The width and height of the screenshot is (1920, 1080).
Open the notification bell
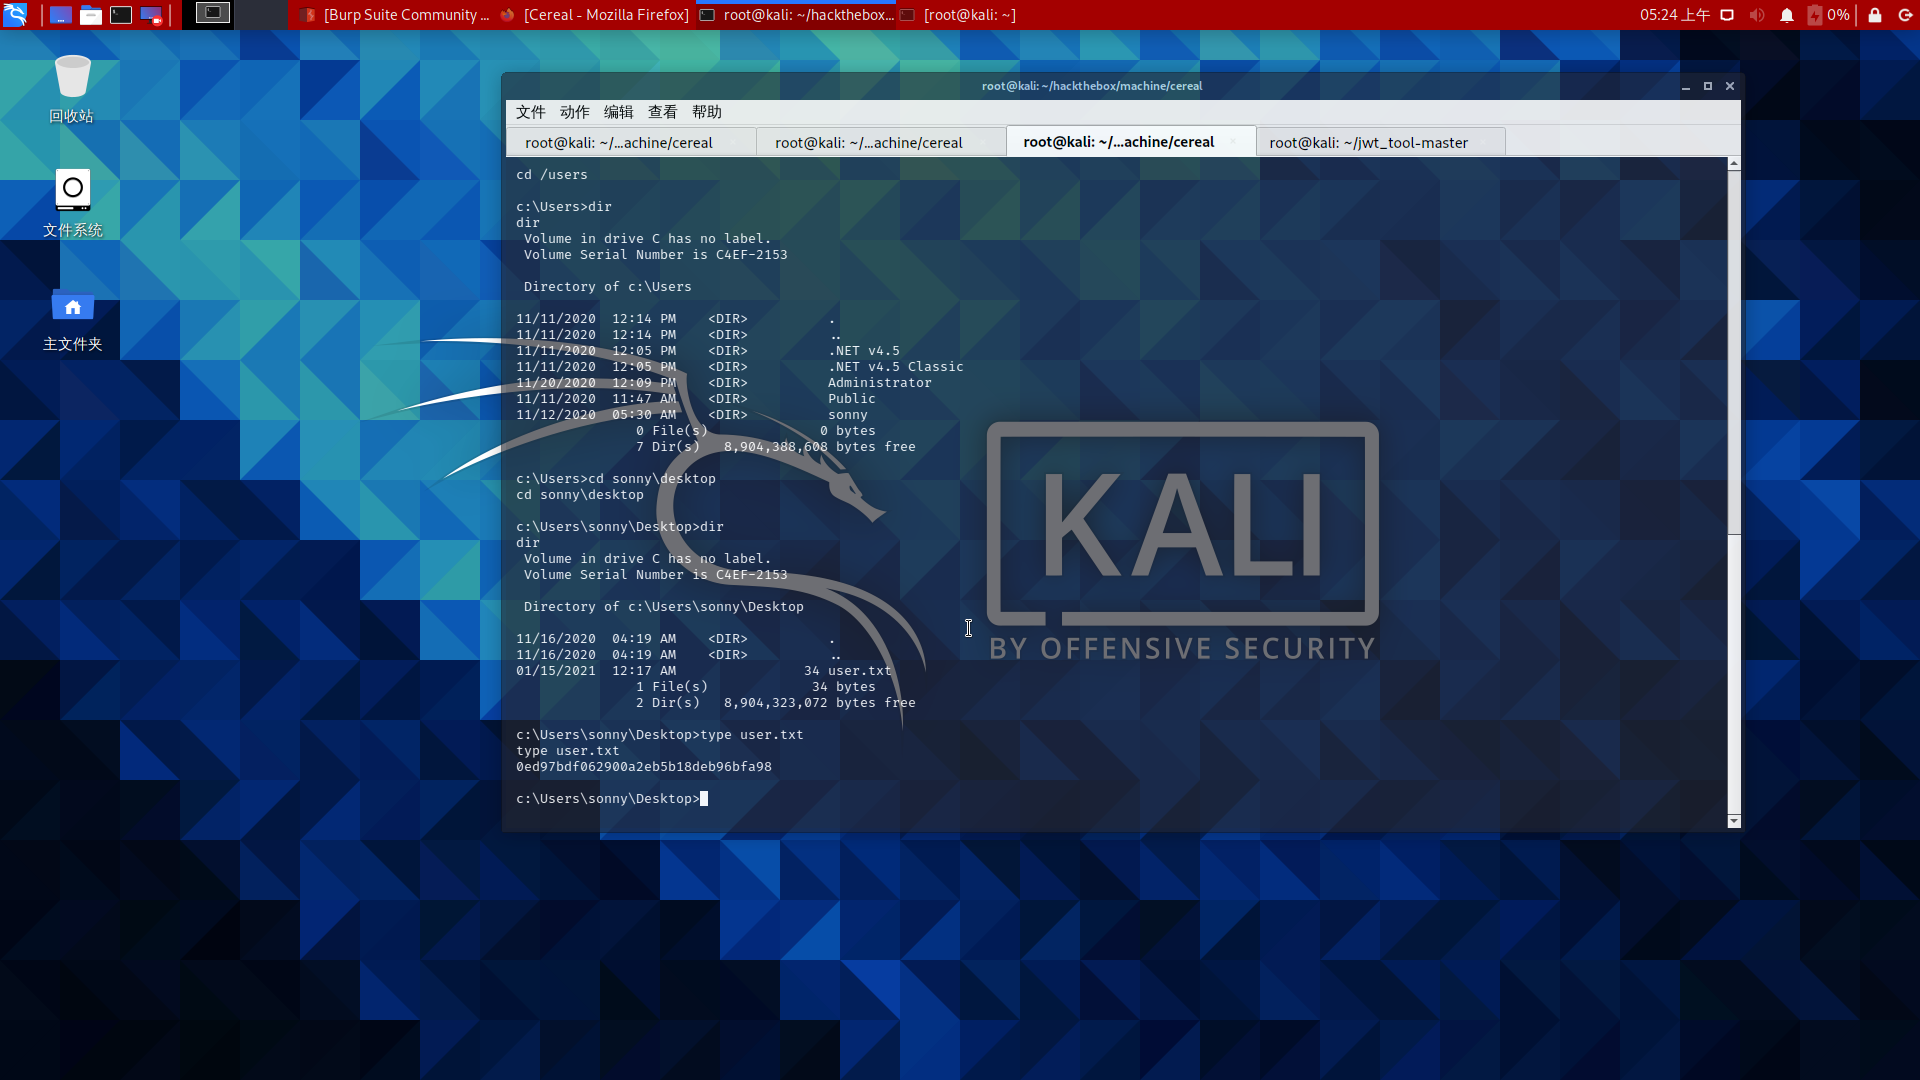(x=1786, y=15)
